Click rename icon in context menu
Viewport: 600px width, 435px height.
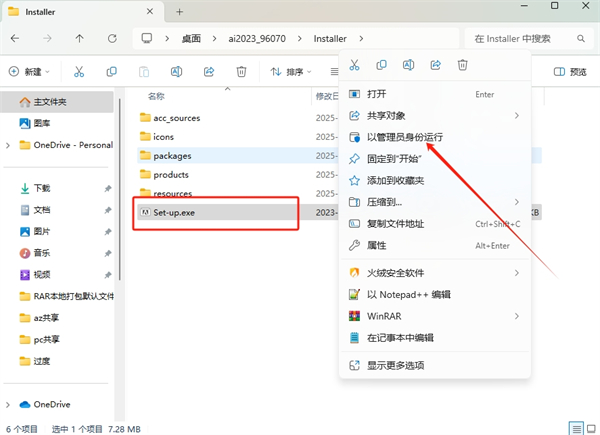coord(408,65)
